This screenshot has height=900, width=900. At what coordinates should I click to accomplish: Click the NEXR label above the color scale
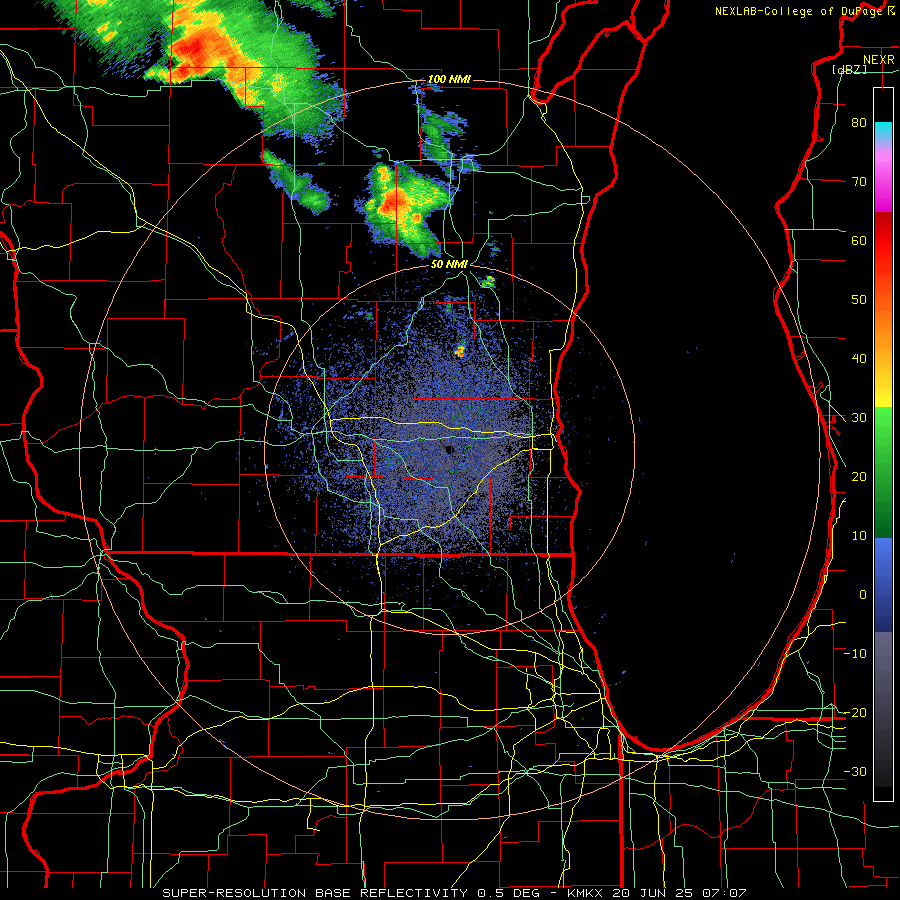(879, 60)
